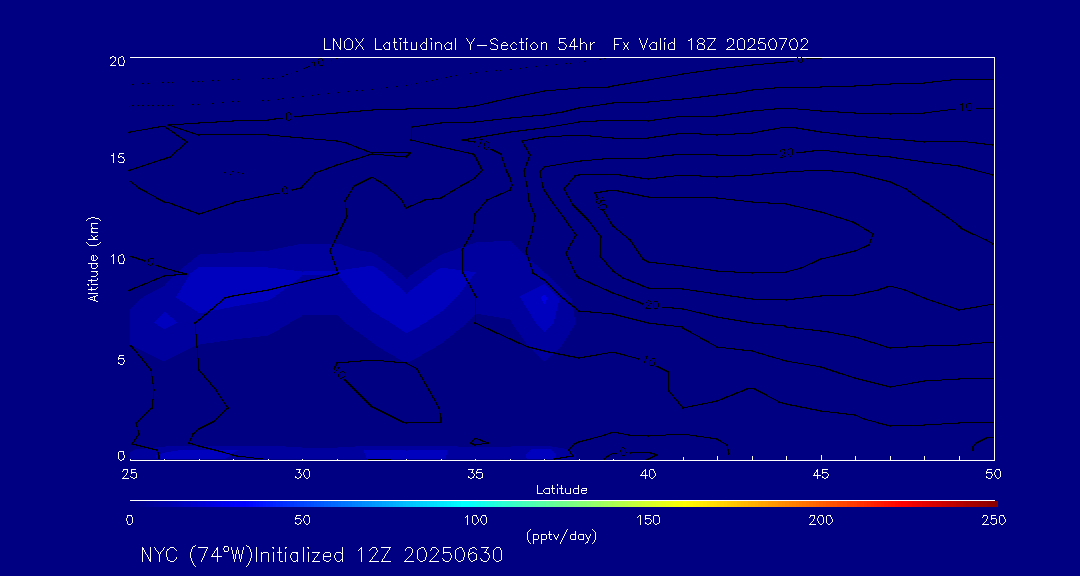Screen dimensions: 1080x576
Task: Click the '30' contour line label
Action: click(601, 203)
